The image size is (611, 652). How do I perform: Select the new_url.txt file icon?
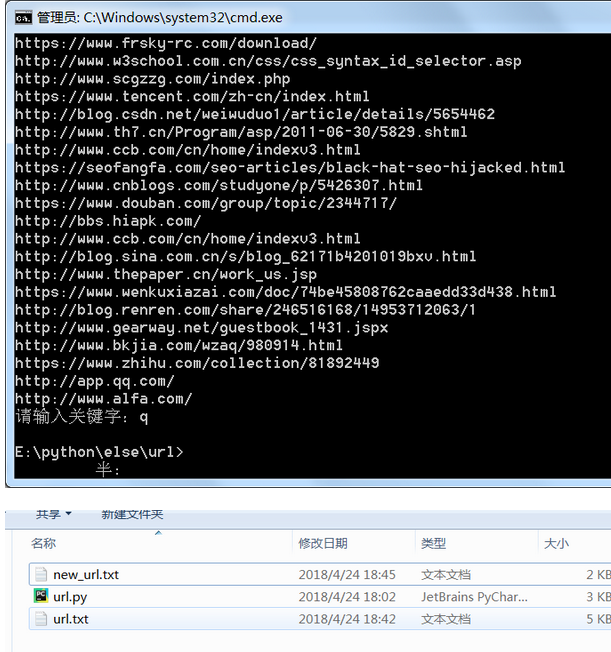(x=41, y=574)
